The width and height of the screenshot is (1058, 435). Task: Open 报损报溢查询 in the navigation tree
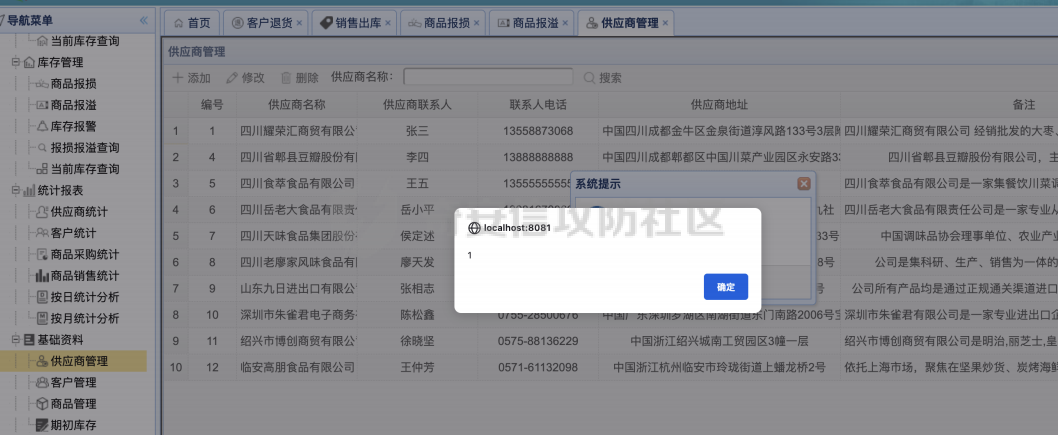(x=85, y=148)
